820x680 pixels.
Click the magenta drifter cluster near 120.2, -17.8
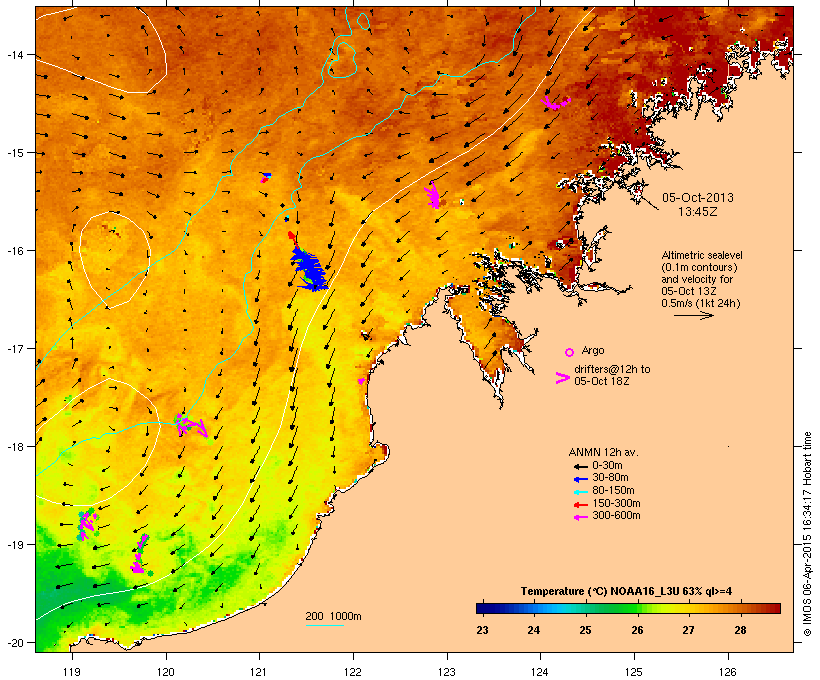[190, 425]
